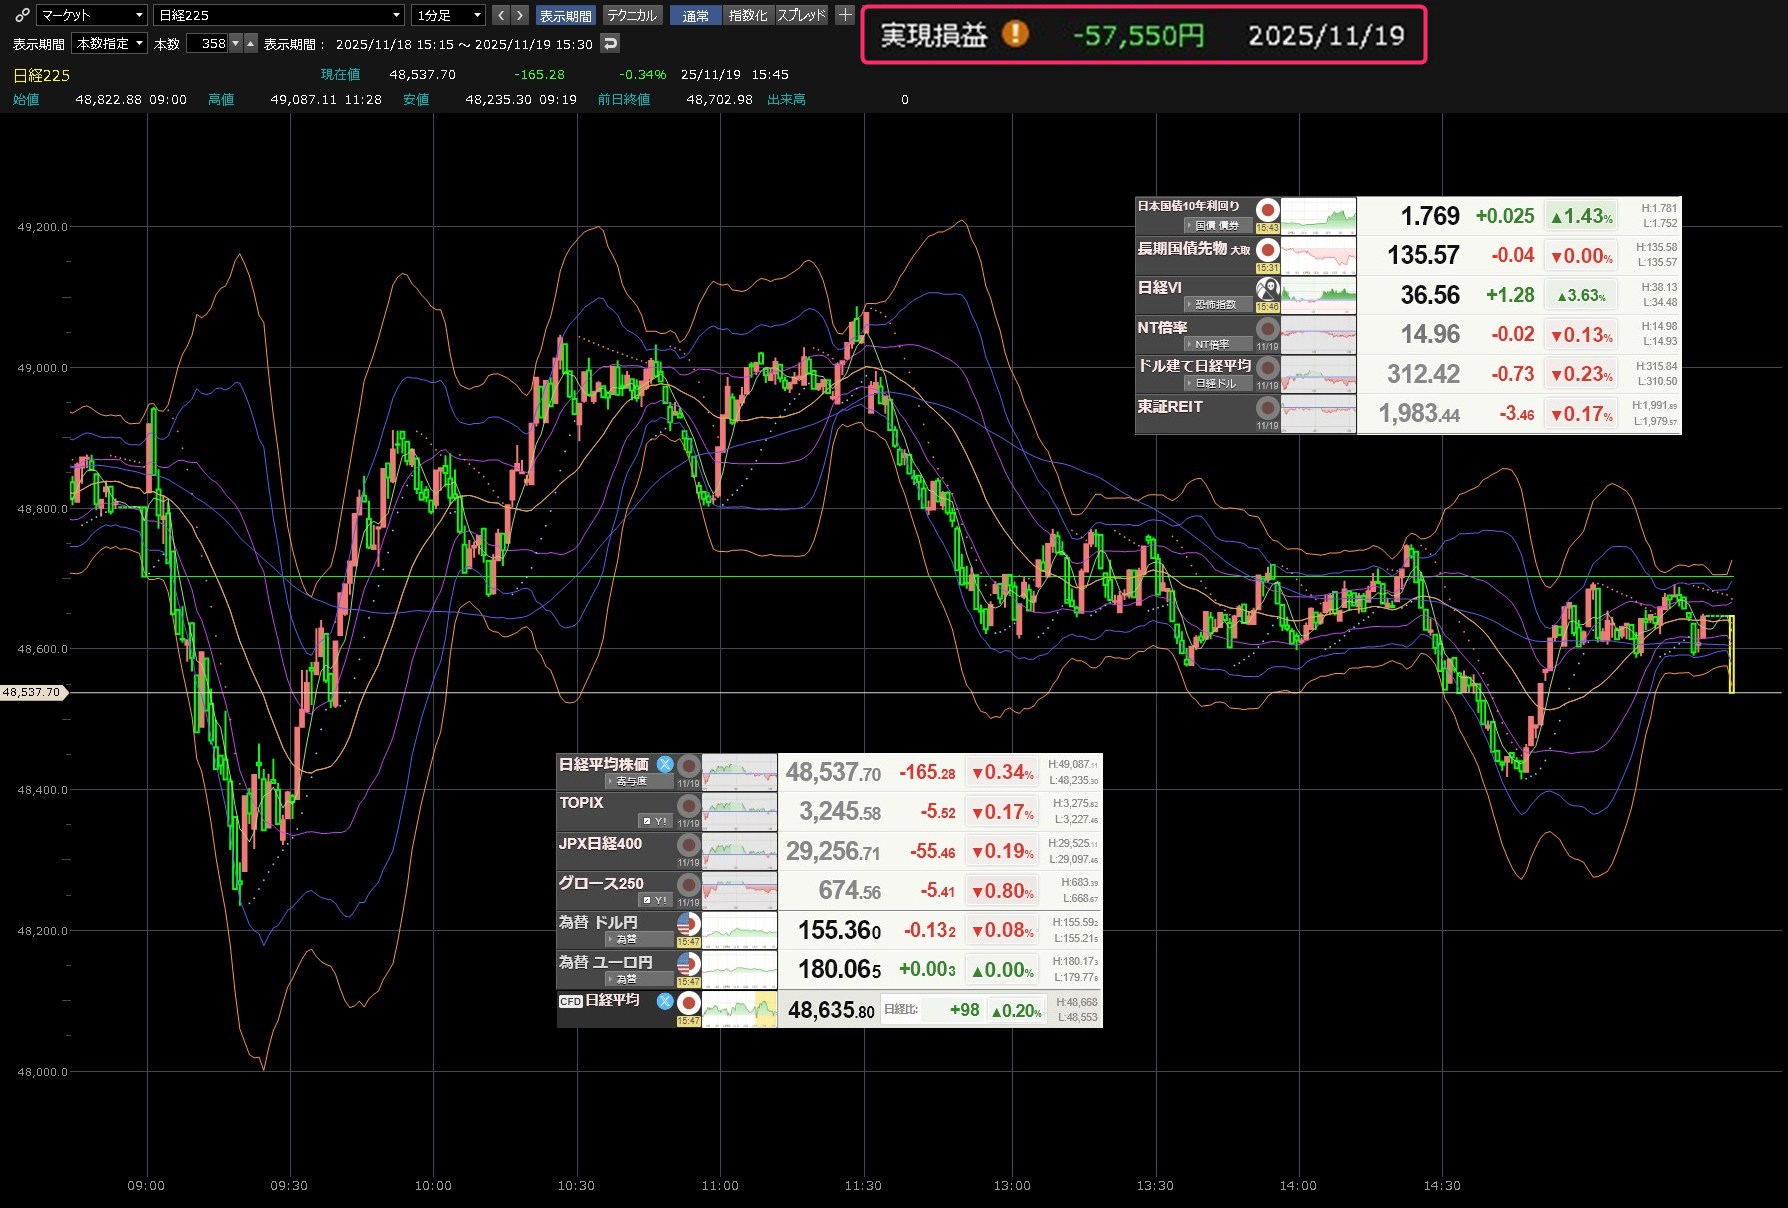Click the chain link icon in toolbar
Viewport: 1788px width, 1208px height.
[x=22, y=15]
